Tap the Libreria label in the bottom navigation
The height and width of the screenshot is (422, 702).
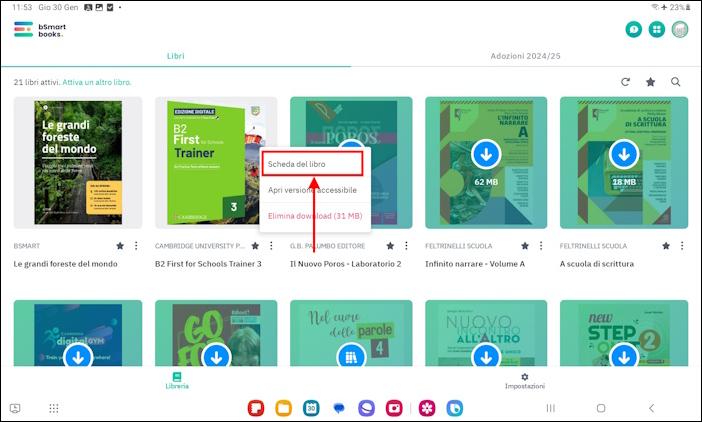click(177, 386)
